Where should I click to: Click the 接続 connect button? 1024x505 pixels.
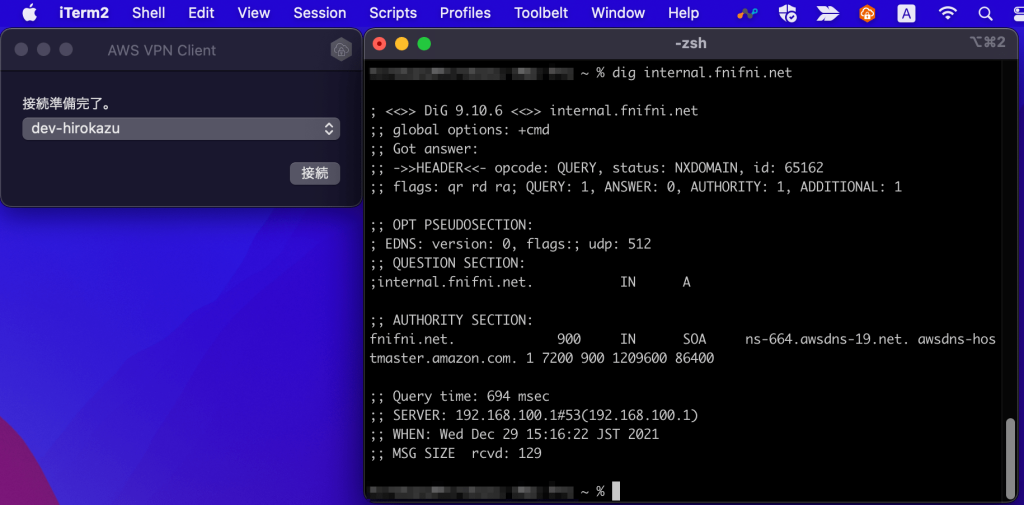point(315,173)
